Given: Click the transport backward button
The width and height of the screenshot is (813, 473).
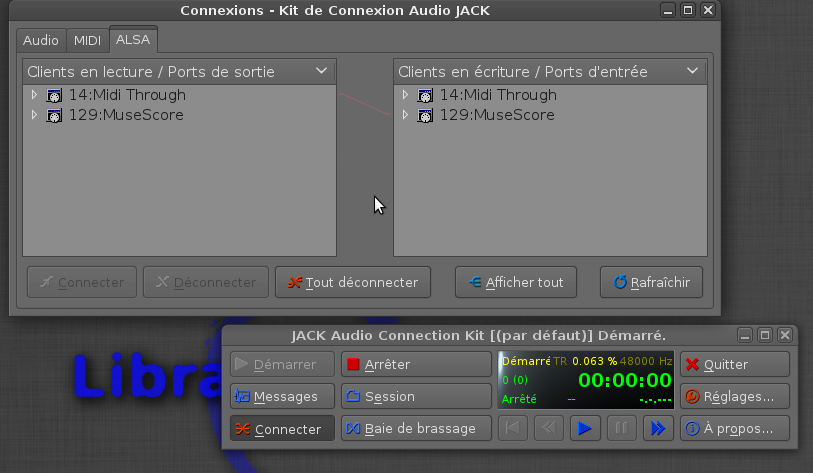Looking at the screenshot, I should click(x=549, y=428).
